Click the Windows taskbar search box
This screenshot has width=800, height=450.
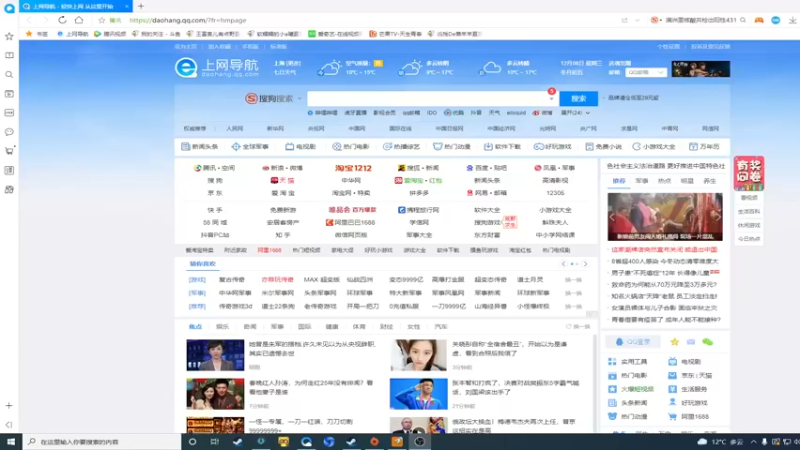(102, 442)
